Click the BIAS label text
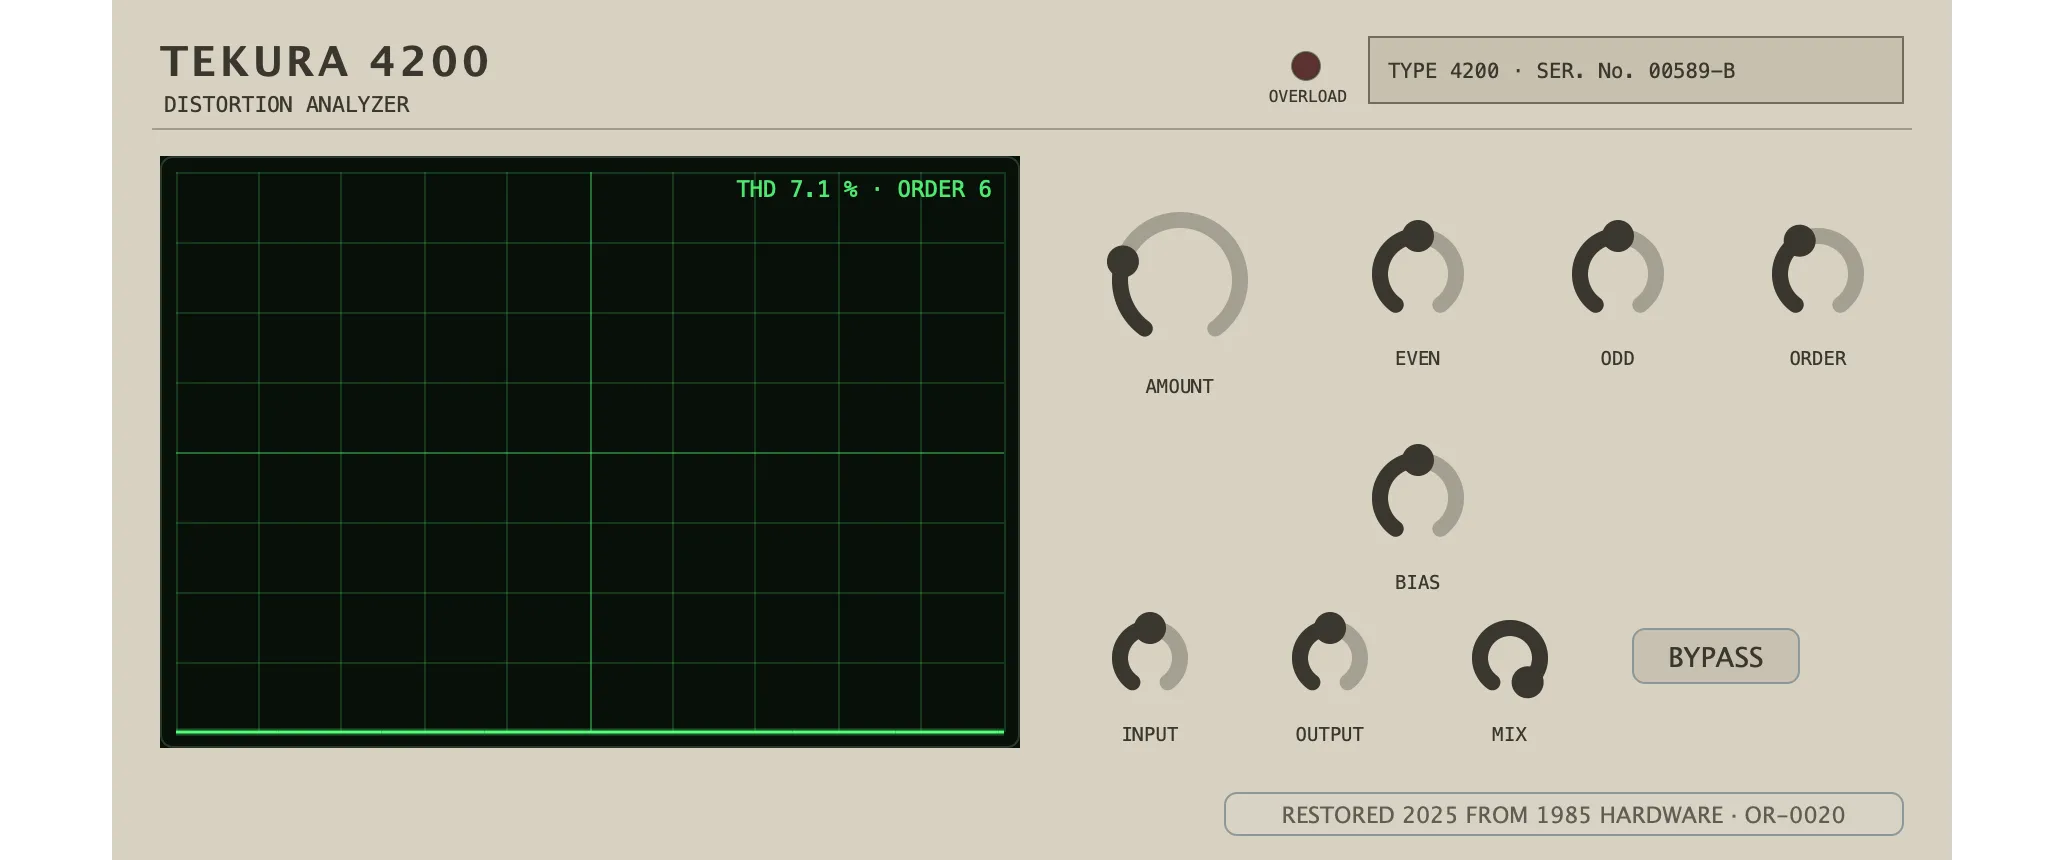Image resolution: width=2064 pixels, height=860 pixels. pyautogui.click(x=1418, y=582)
